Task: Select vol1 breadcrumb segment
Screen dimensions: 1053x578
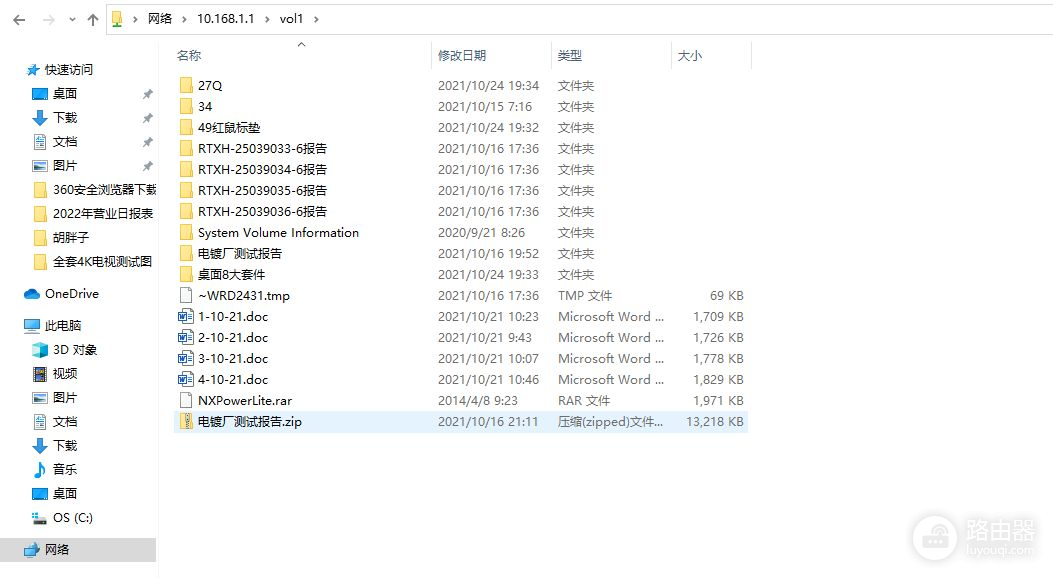Action: click(x=291, y=19)
